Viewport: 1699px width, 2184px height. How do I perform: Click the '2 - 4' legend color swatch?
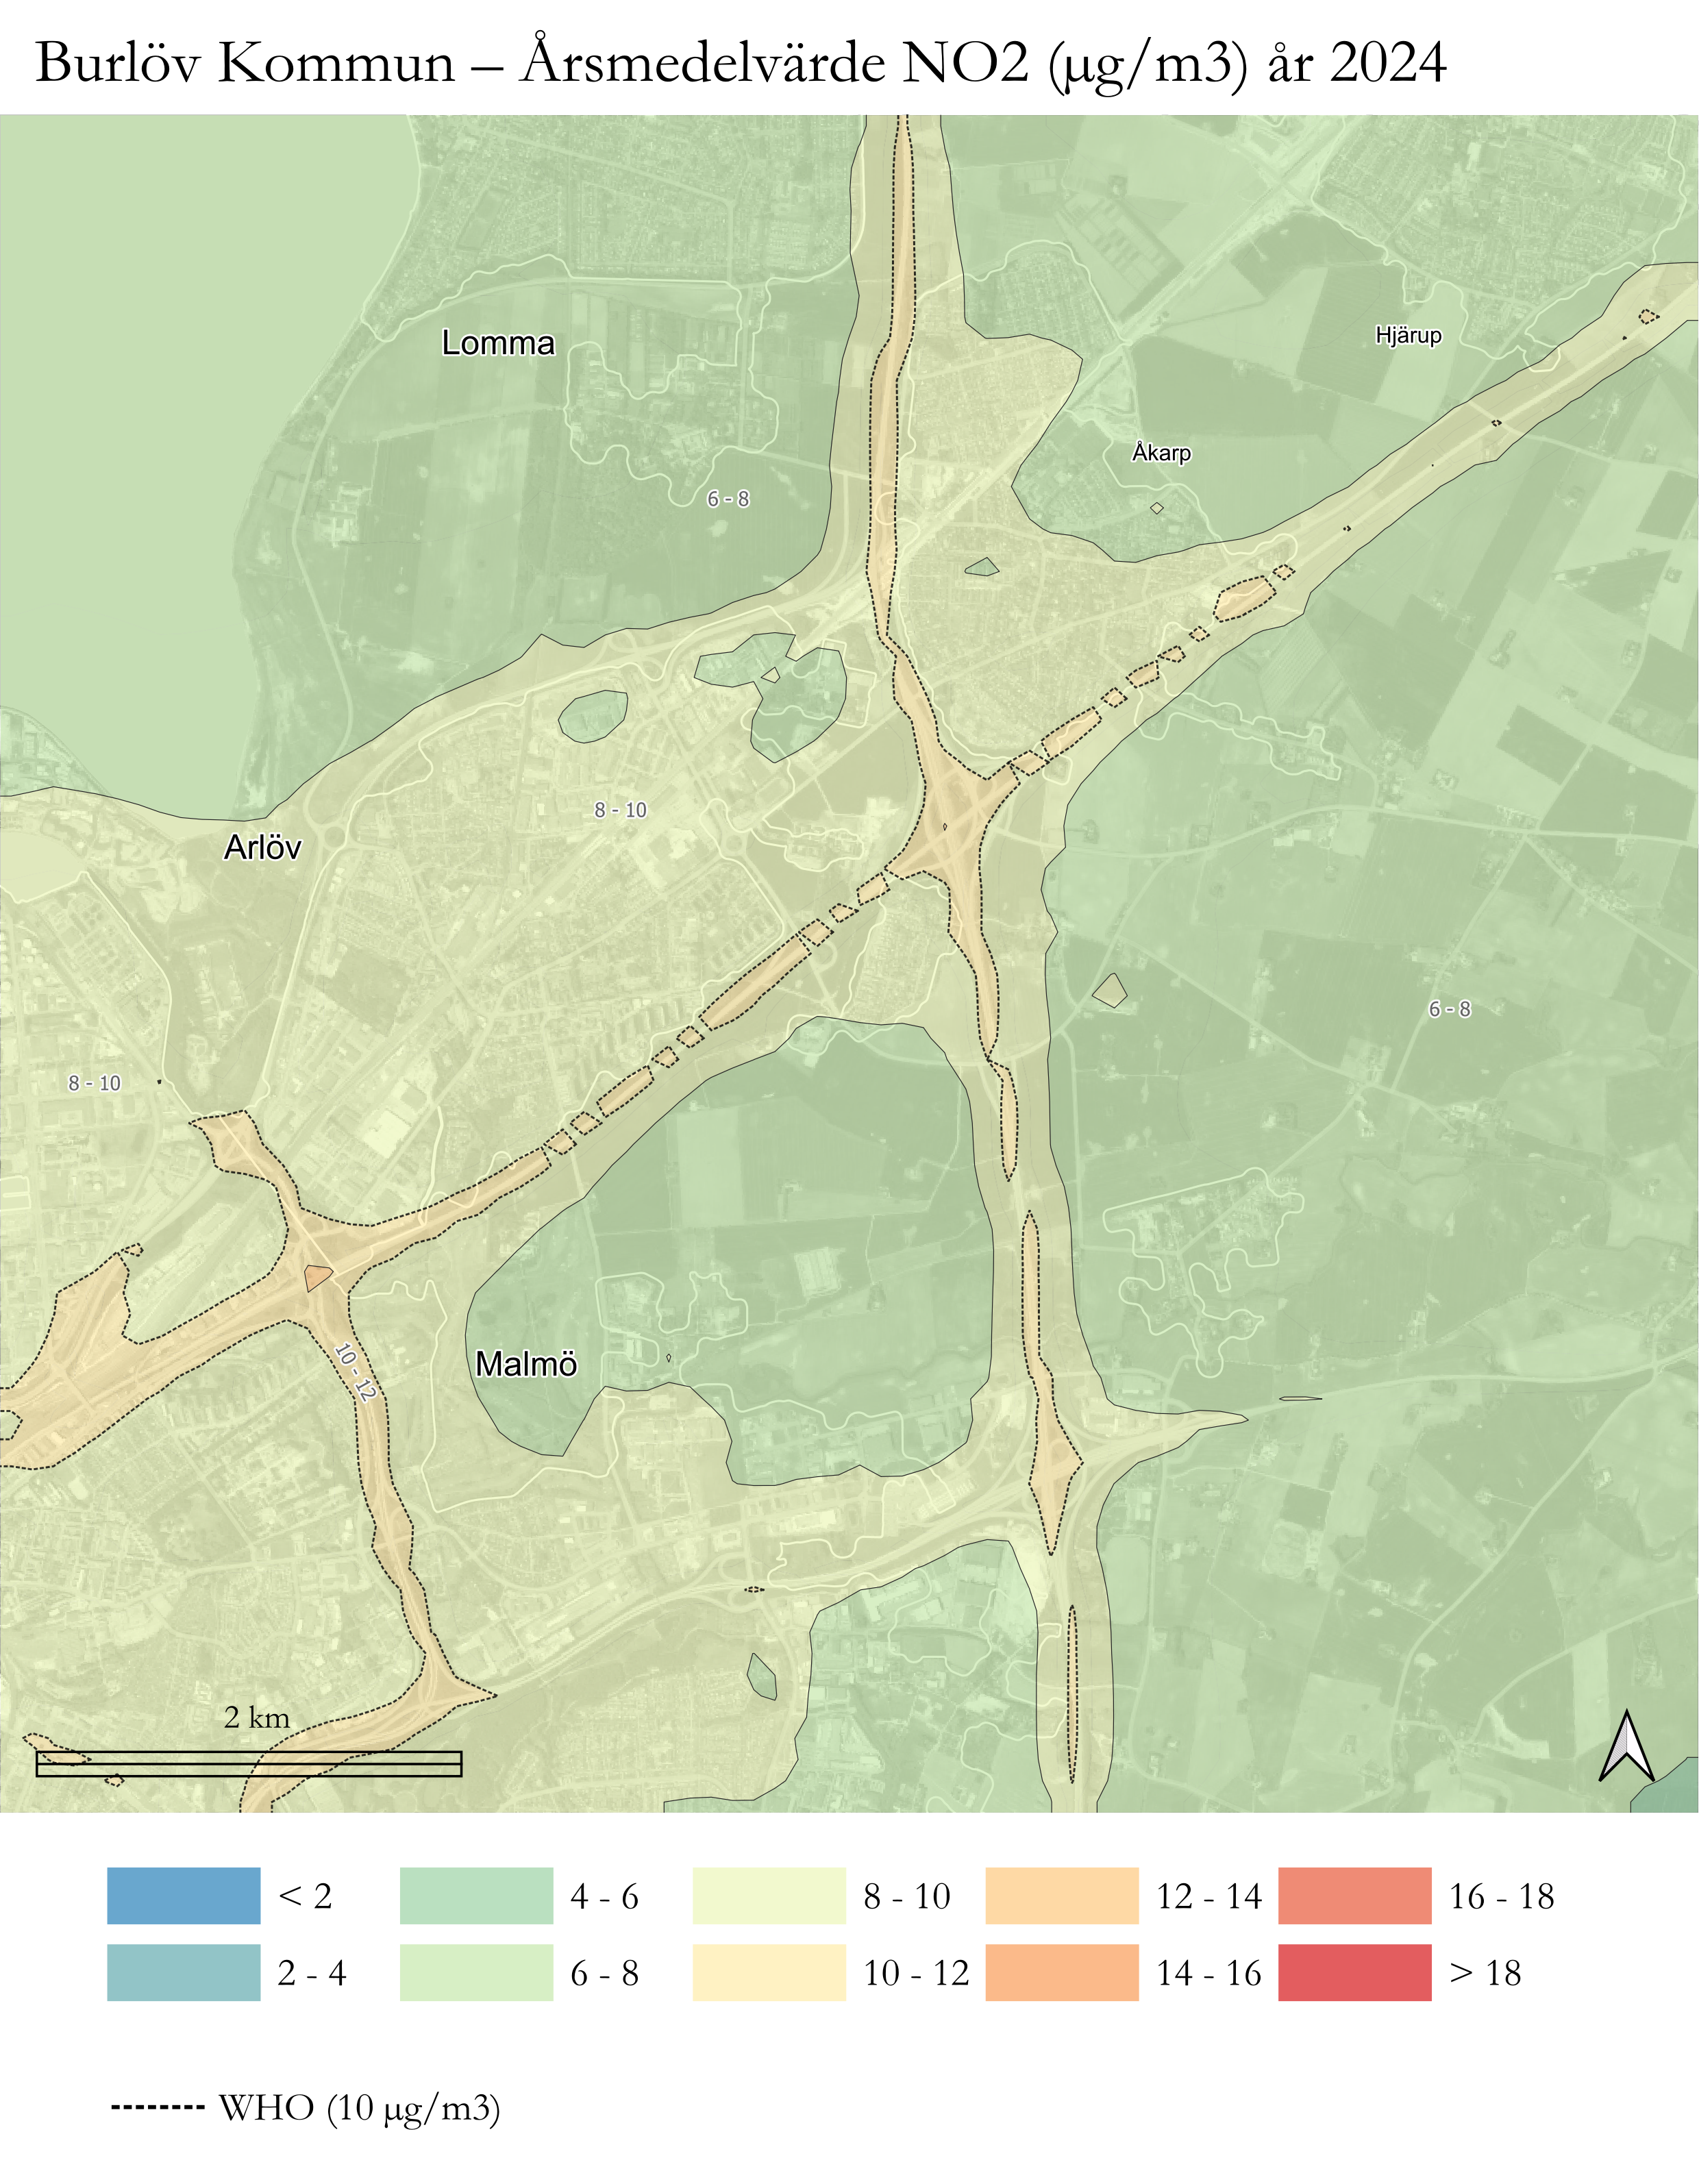[183, 1972]
